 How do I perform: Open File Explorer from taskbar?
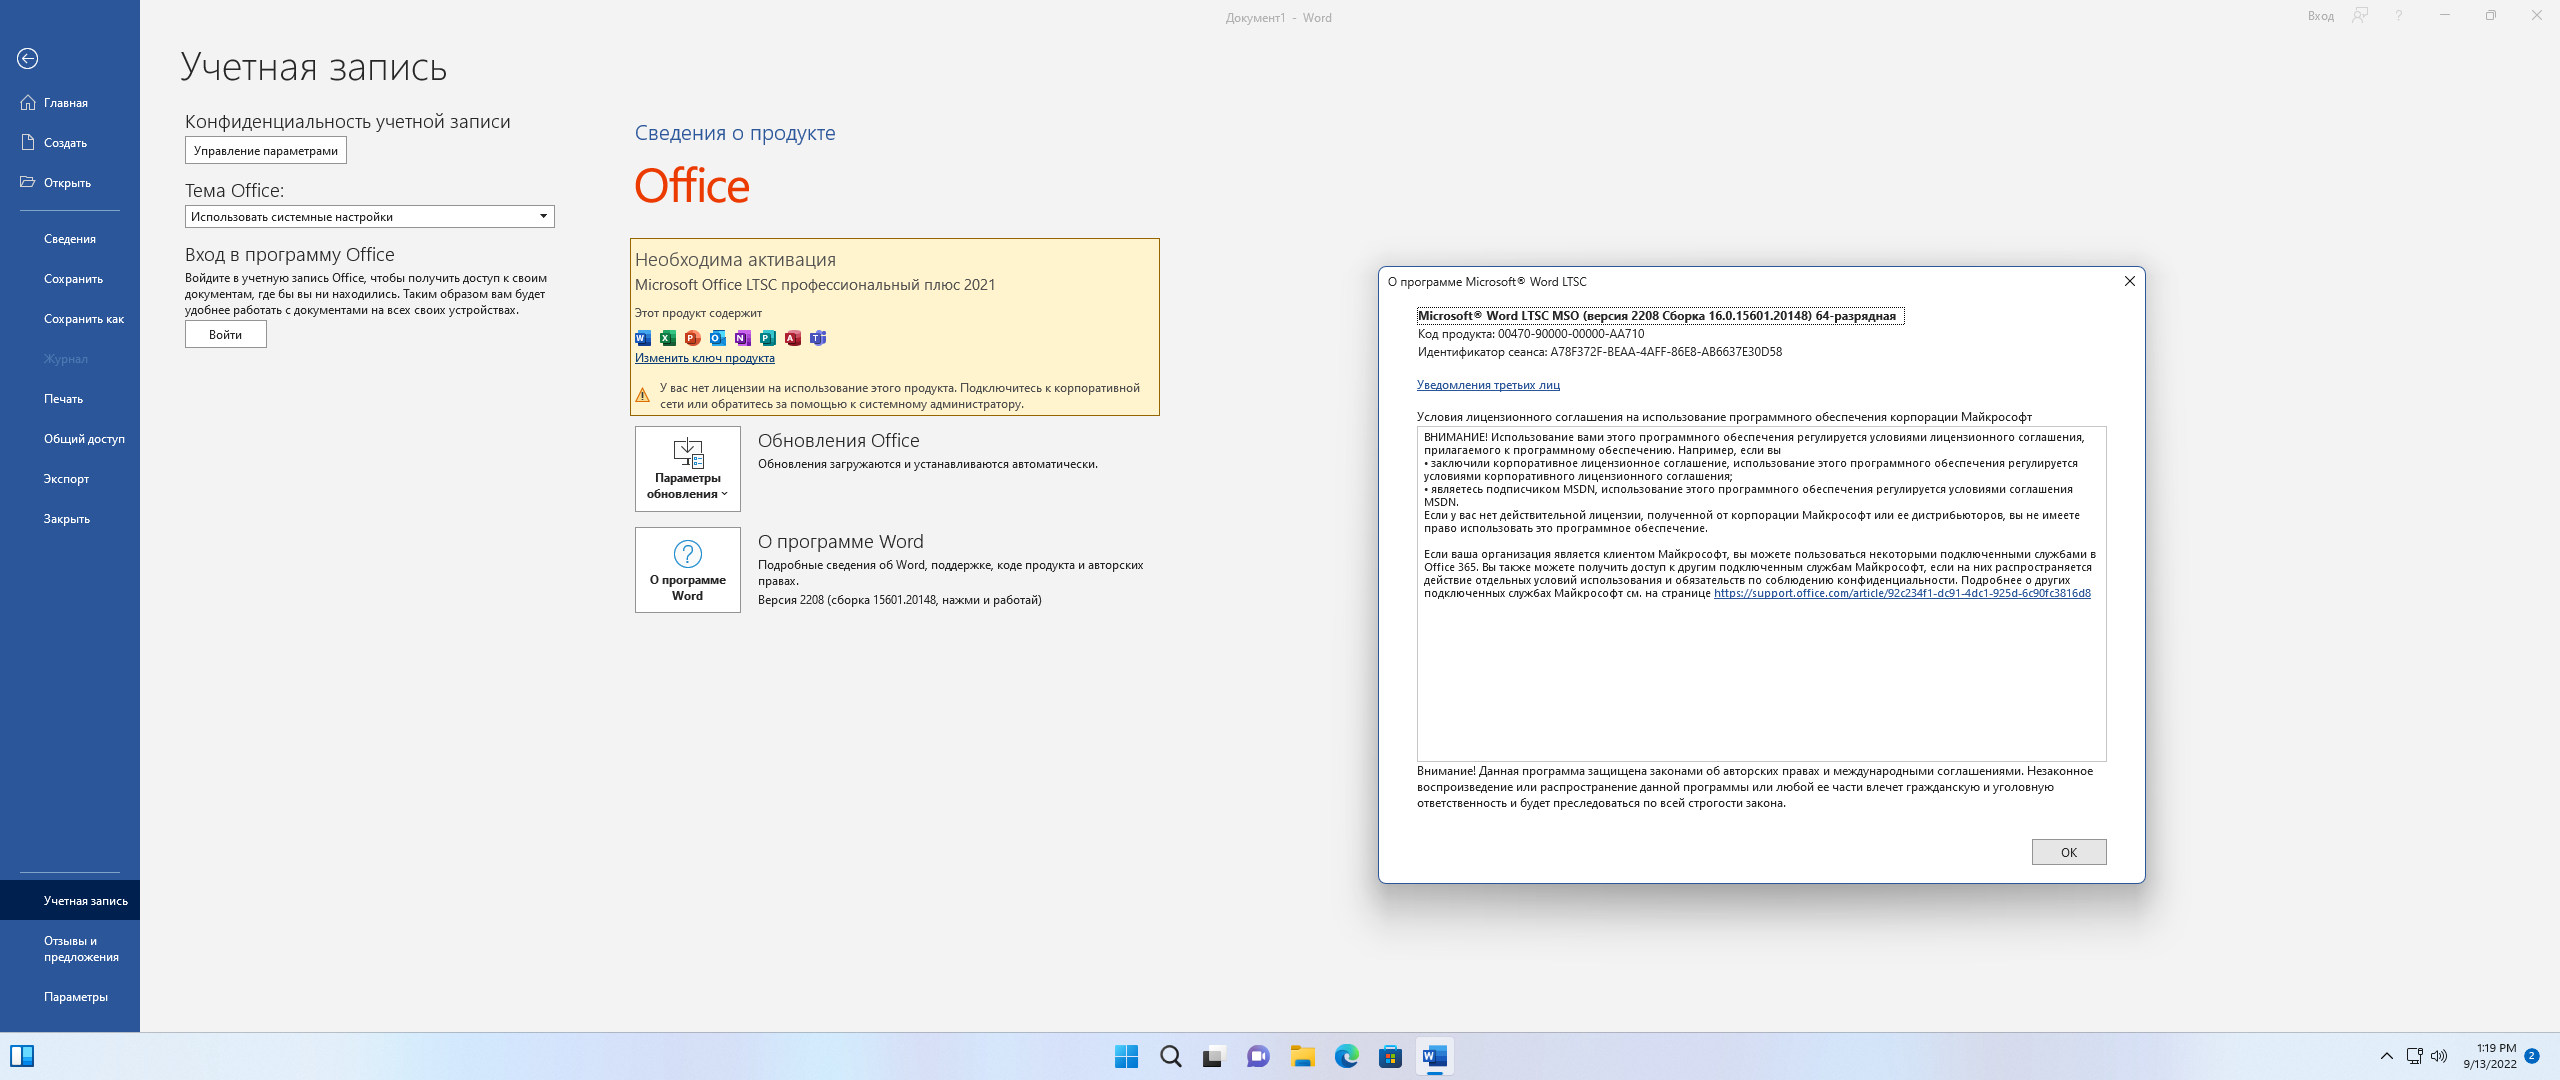pyautogui.click(x=1302, y=1056)
